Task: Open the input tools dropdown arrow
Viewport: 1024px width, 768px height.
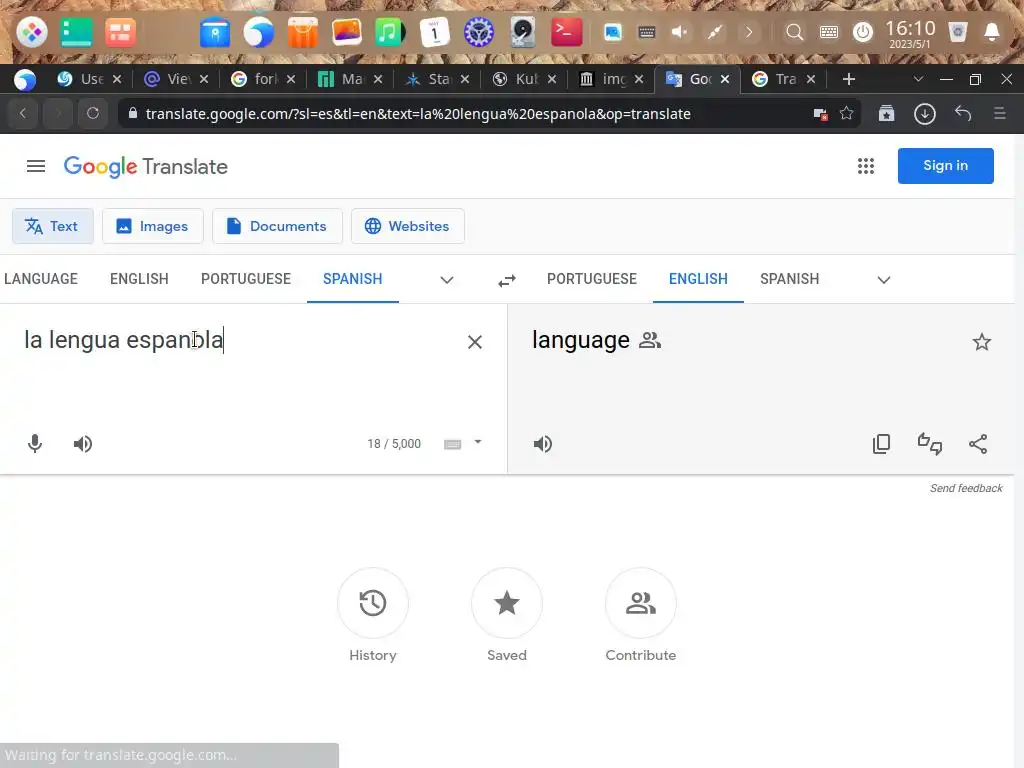Action: pos(478,442)
